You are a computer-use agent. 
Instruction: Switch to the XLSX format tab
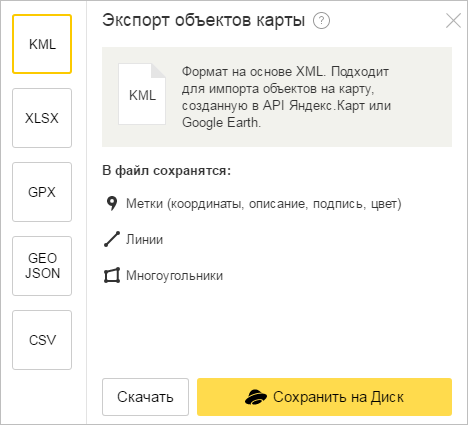(42, 118)
